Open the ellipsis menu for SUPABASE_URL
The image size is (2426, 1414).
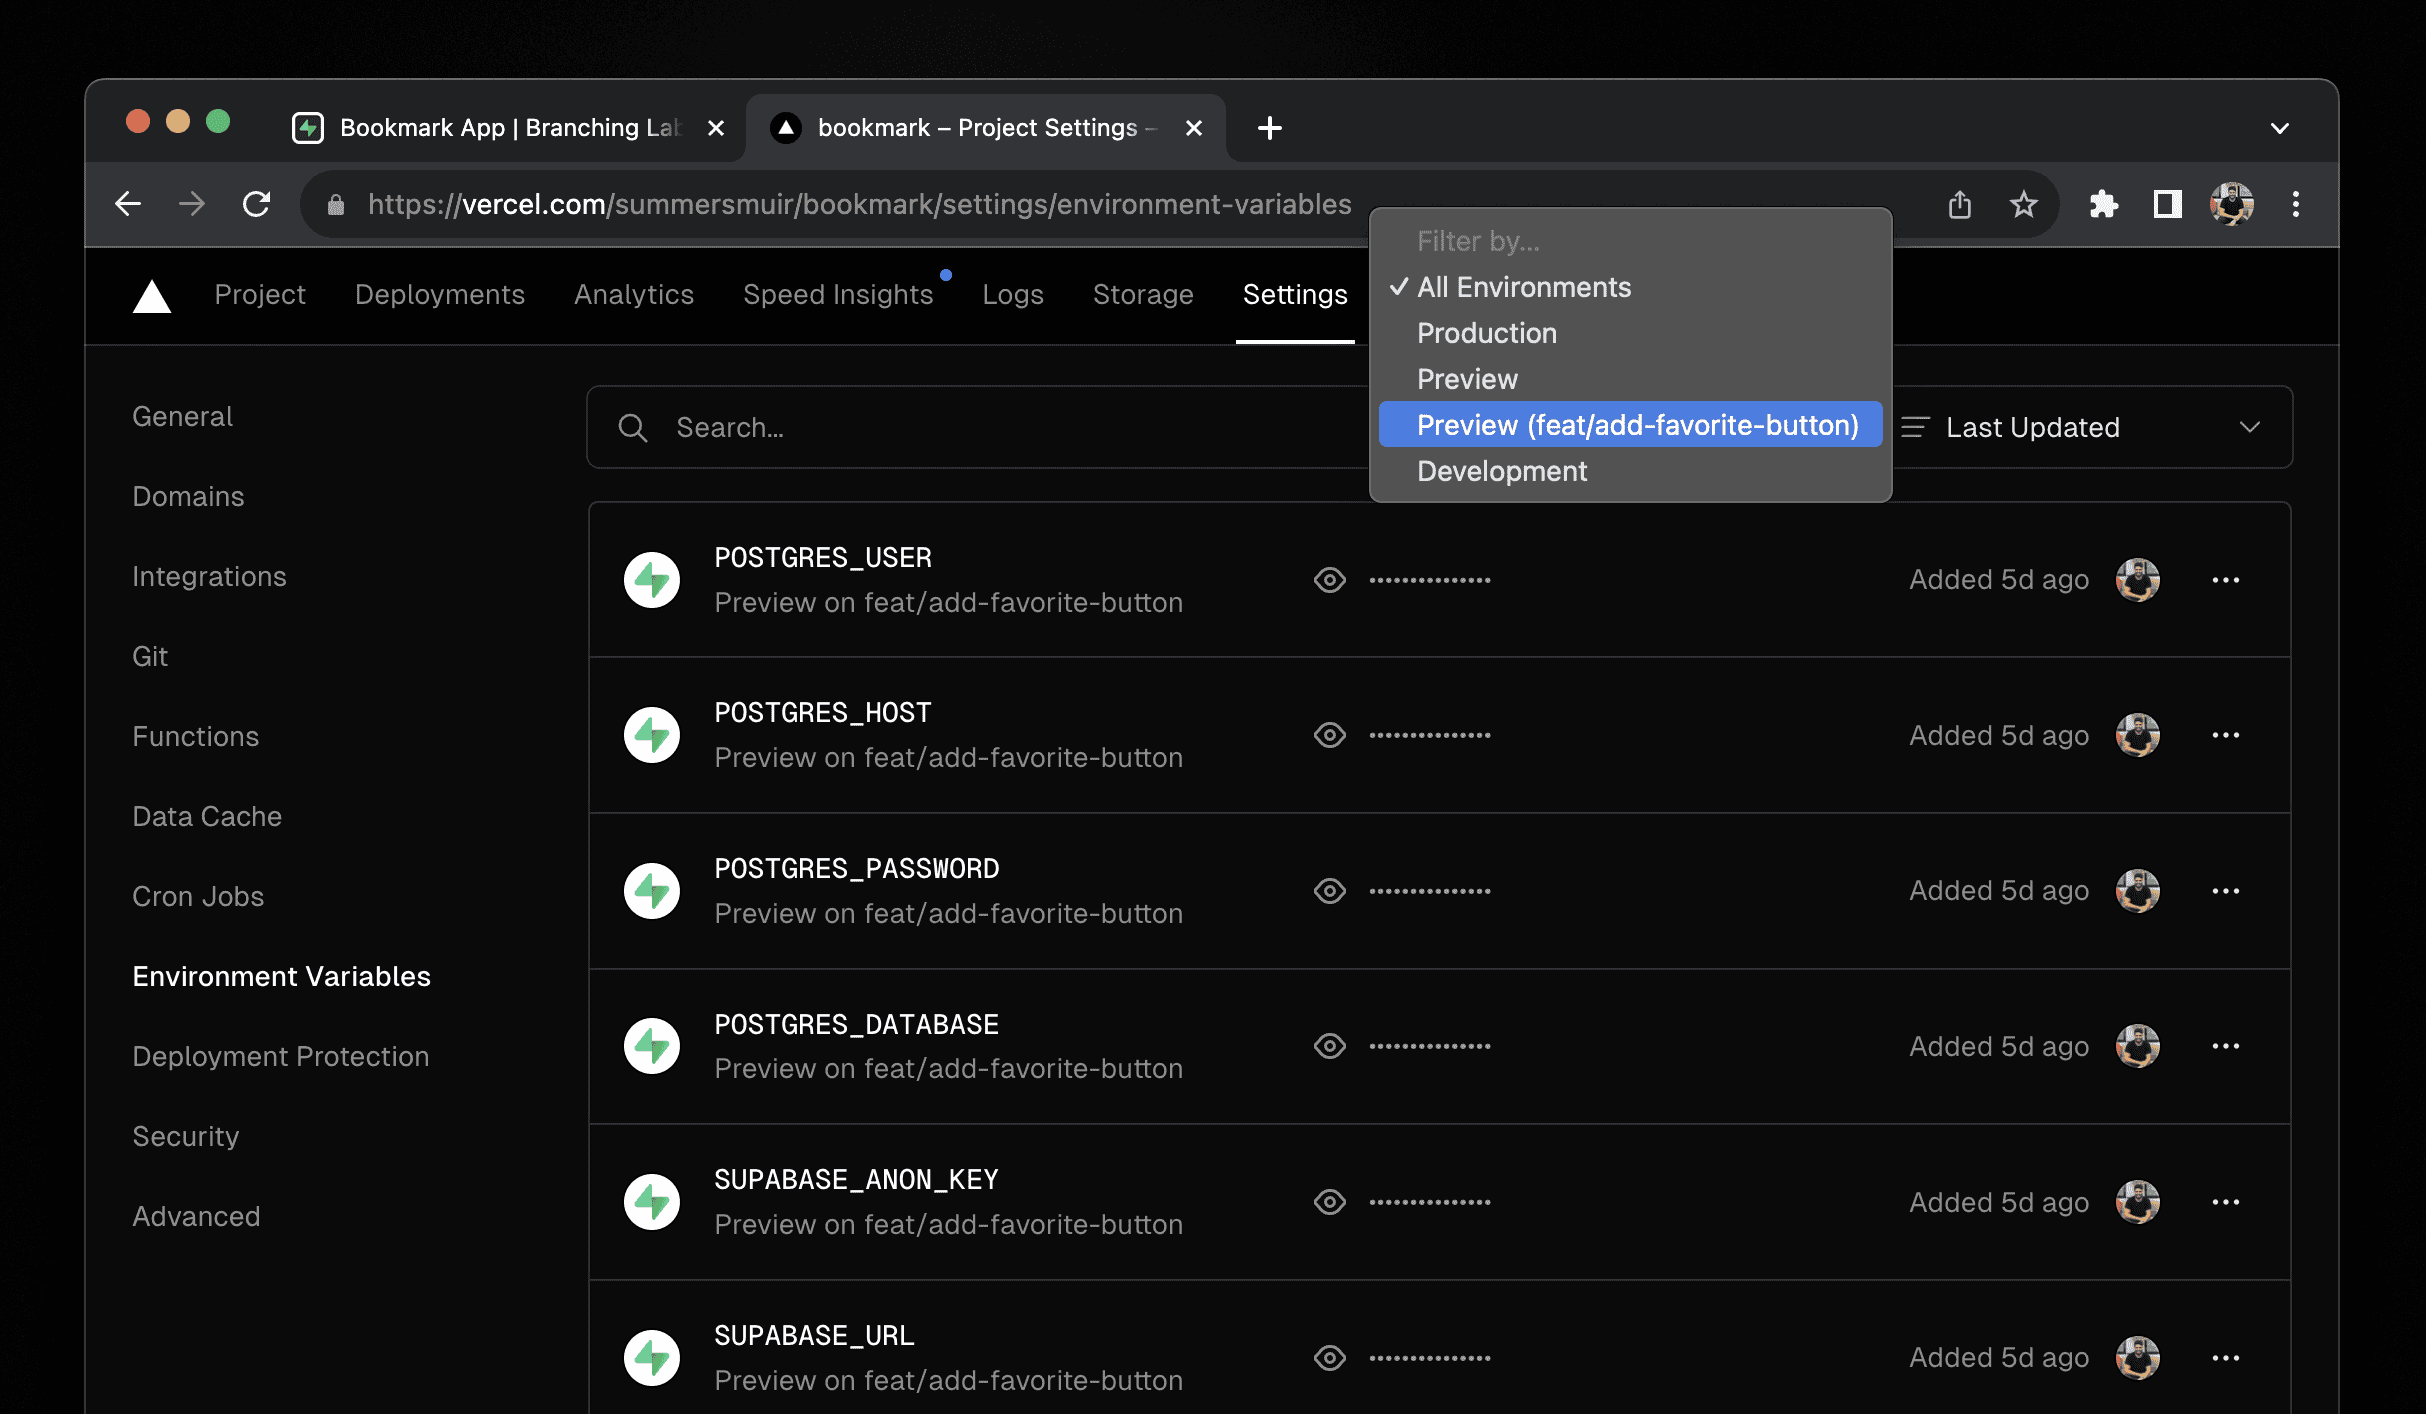pos(2228,1357)
